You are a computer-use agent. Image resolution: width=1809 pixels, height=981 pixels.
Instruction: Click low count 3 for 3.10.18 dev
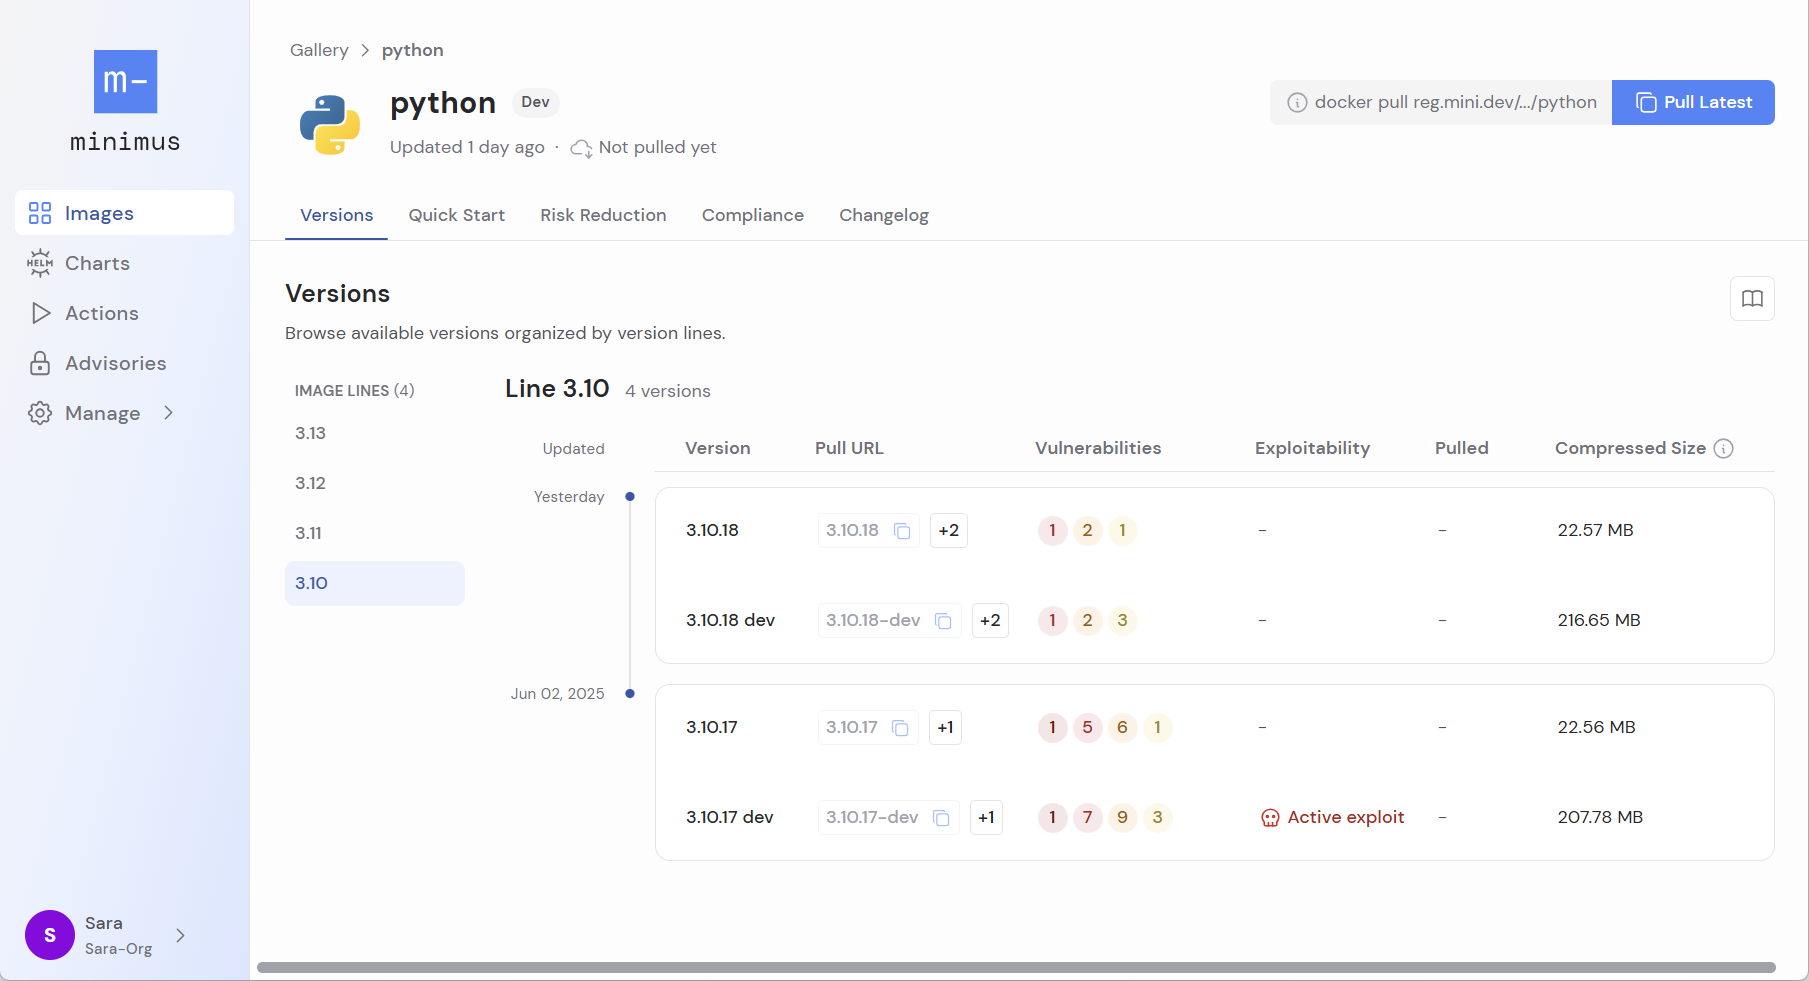tap(1122, 620)
